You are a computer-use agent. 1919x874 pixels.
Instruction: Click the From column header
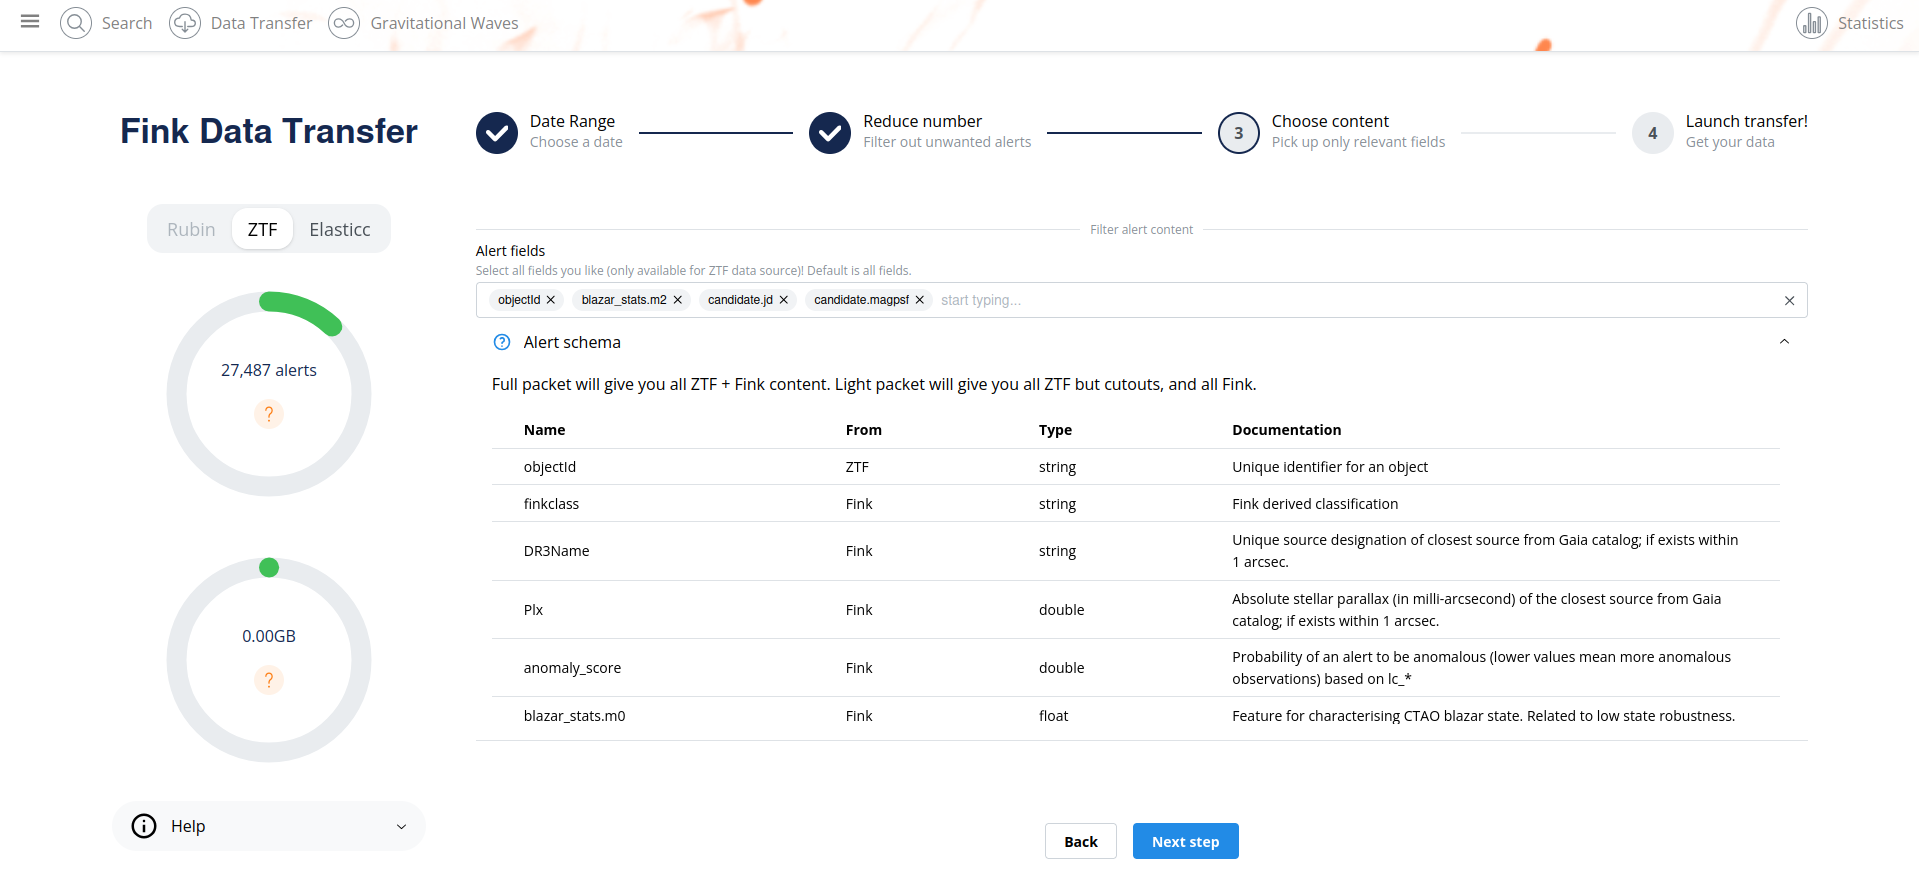click(864, 430)
